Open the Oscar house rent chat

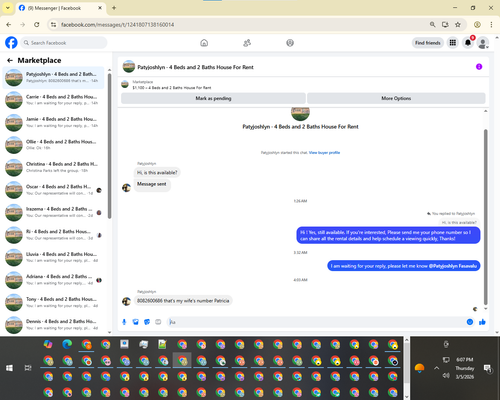pos(54,190)
